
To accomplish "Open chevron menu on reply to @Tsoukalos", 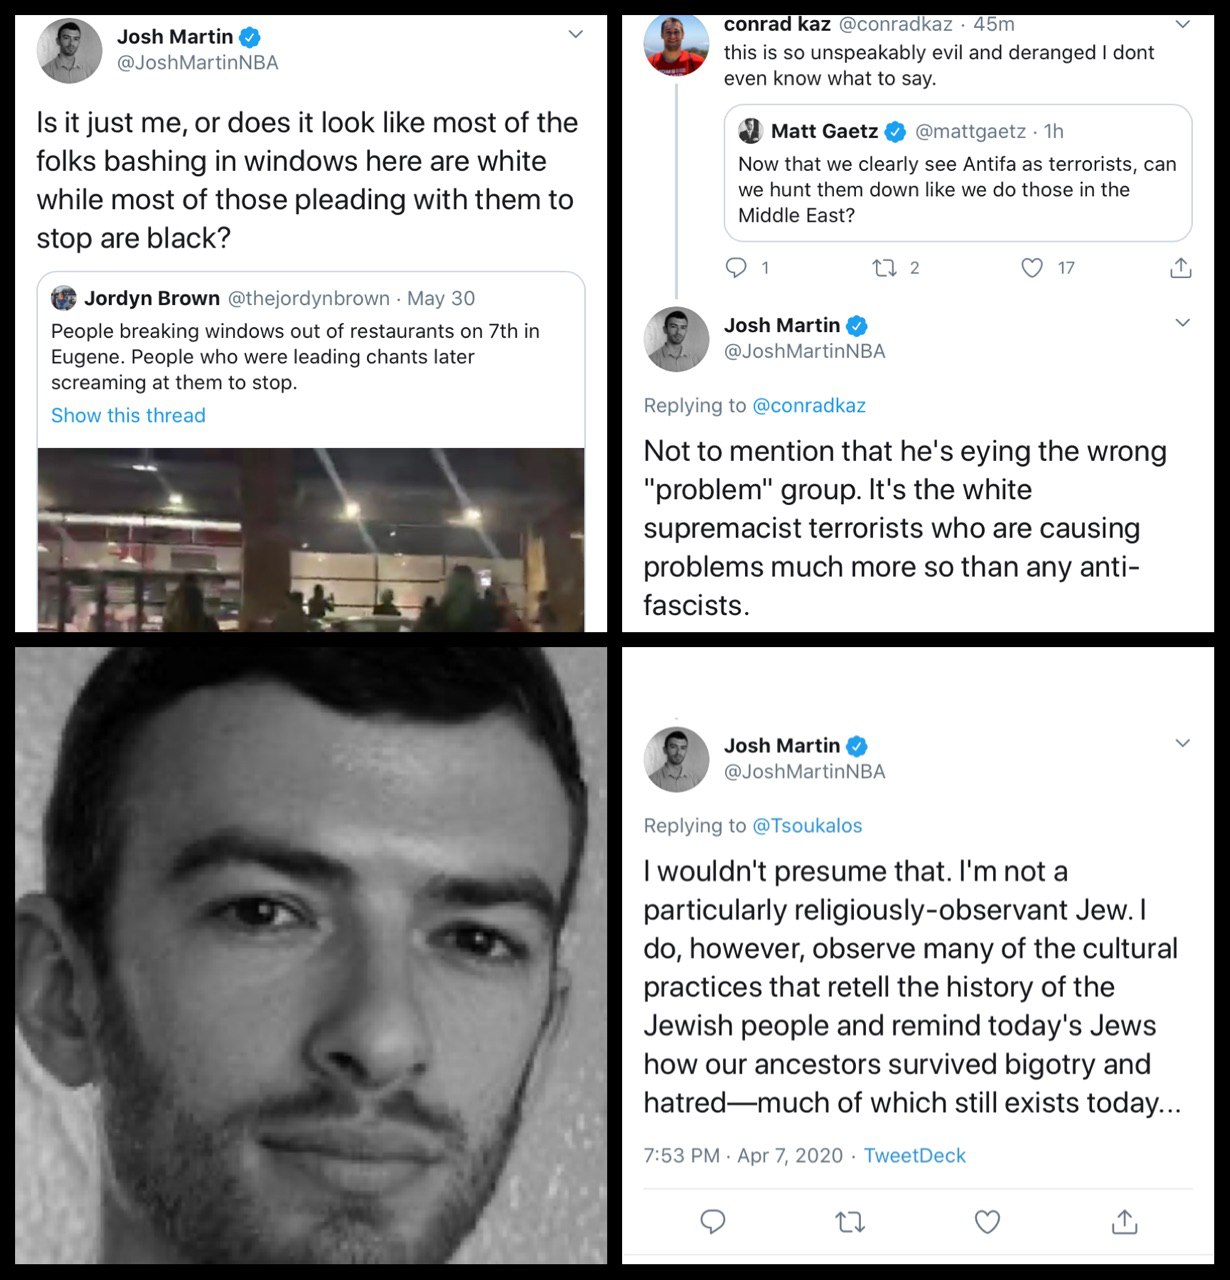I will [x=1182, y=743].
